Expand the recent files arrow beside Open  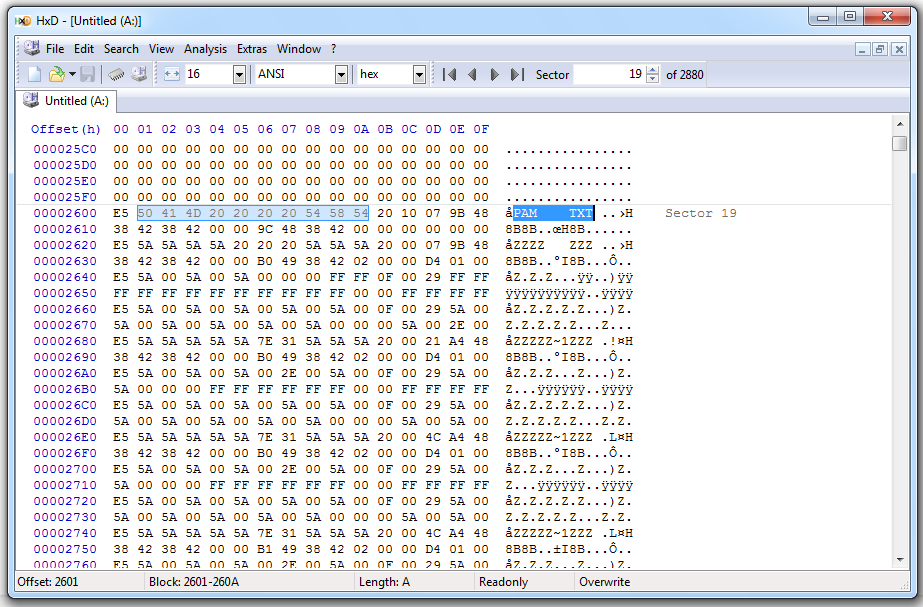point(72,74)
